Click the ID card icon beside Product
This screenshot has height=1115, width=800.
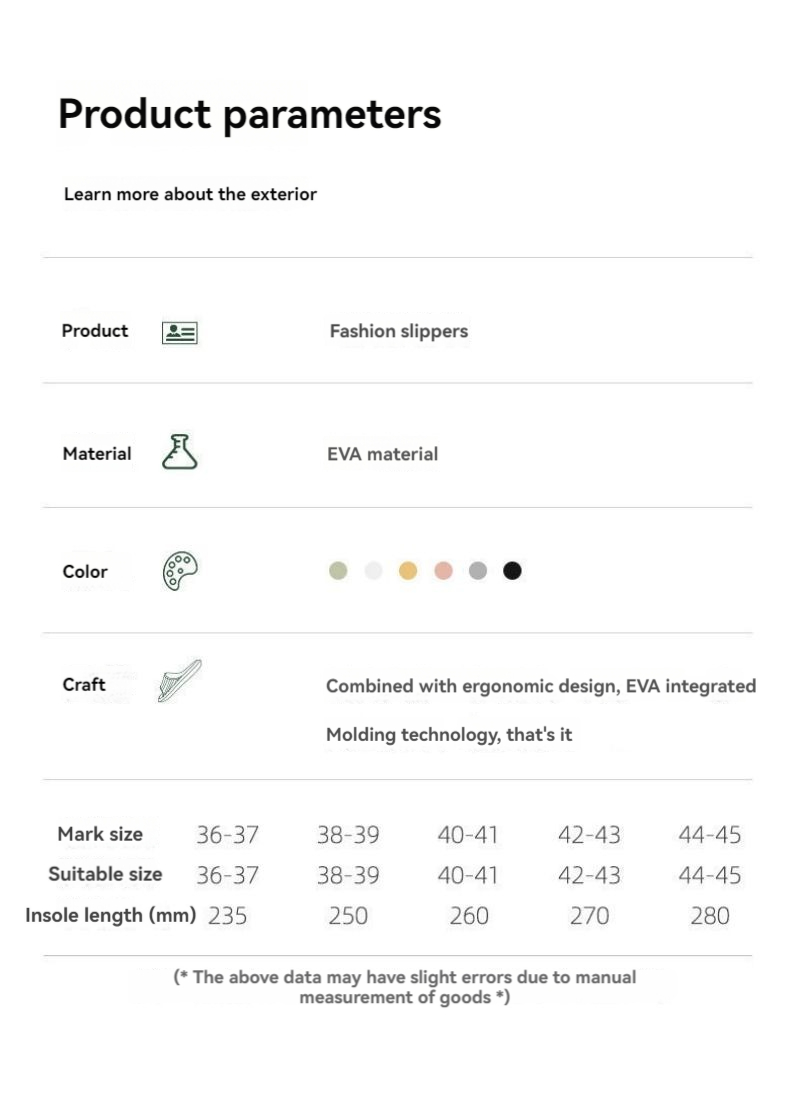coord(180,333)
